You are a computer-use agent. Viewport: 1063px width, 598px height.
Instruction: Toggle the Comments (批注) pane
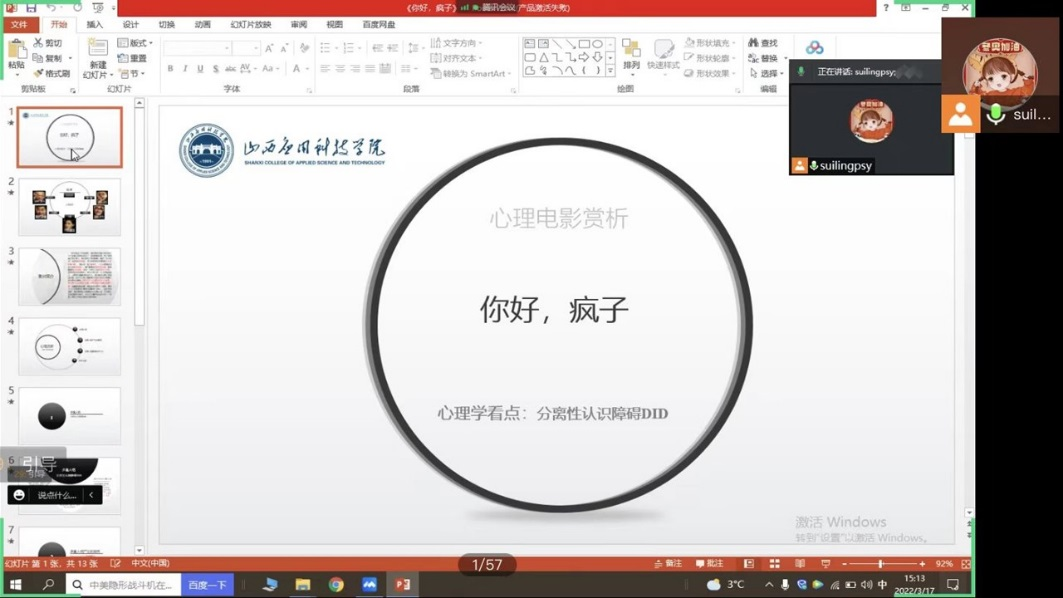click(x=709, y=564)
